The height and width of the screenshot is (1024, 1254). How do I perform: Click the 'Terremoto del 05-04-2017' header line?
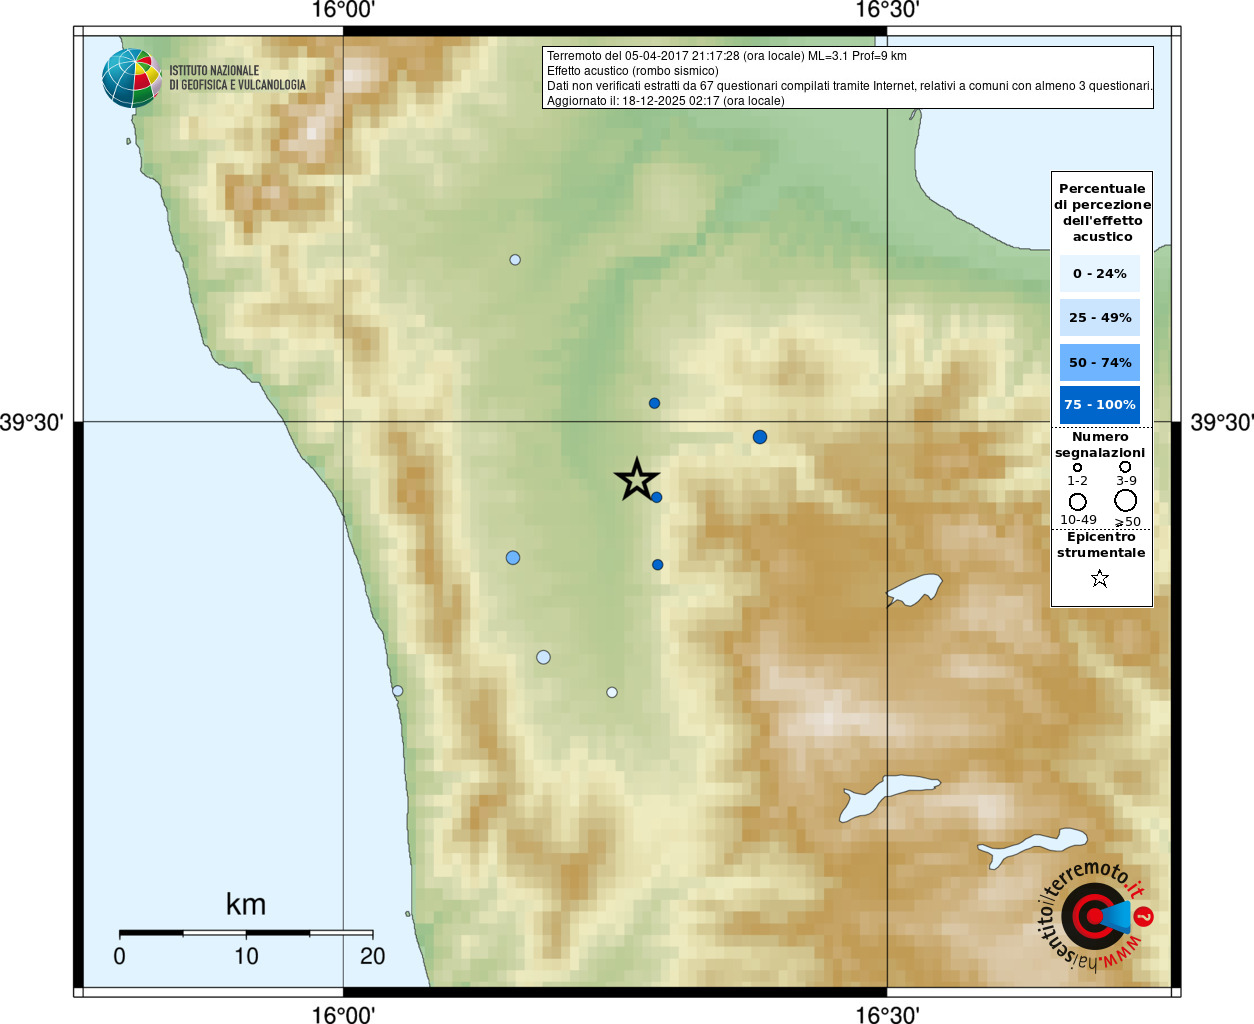point(727,56)
